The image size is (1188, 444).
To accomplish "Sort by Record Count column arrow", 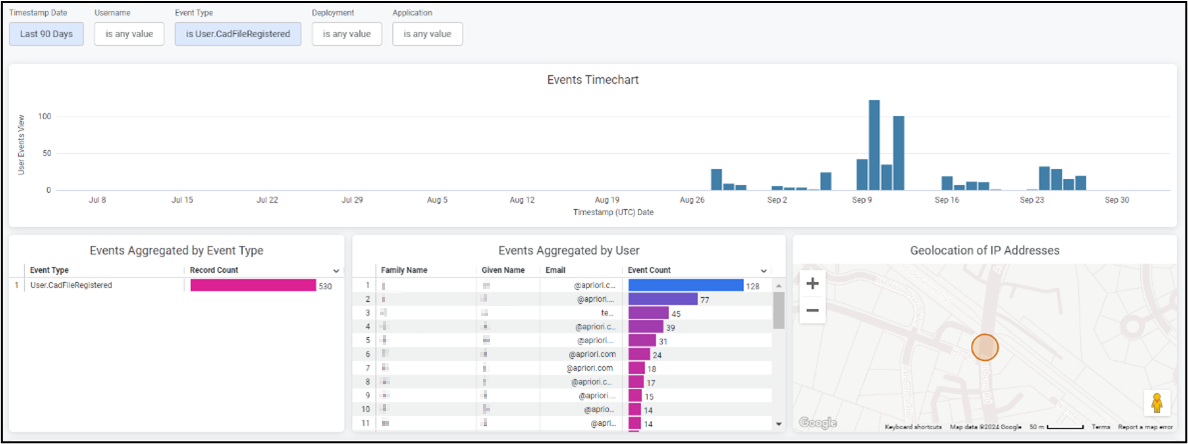I will [334, 271].
